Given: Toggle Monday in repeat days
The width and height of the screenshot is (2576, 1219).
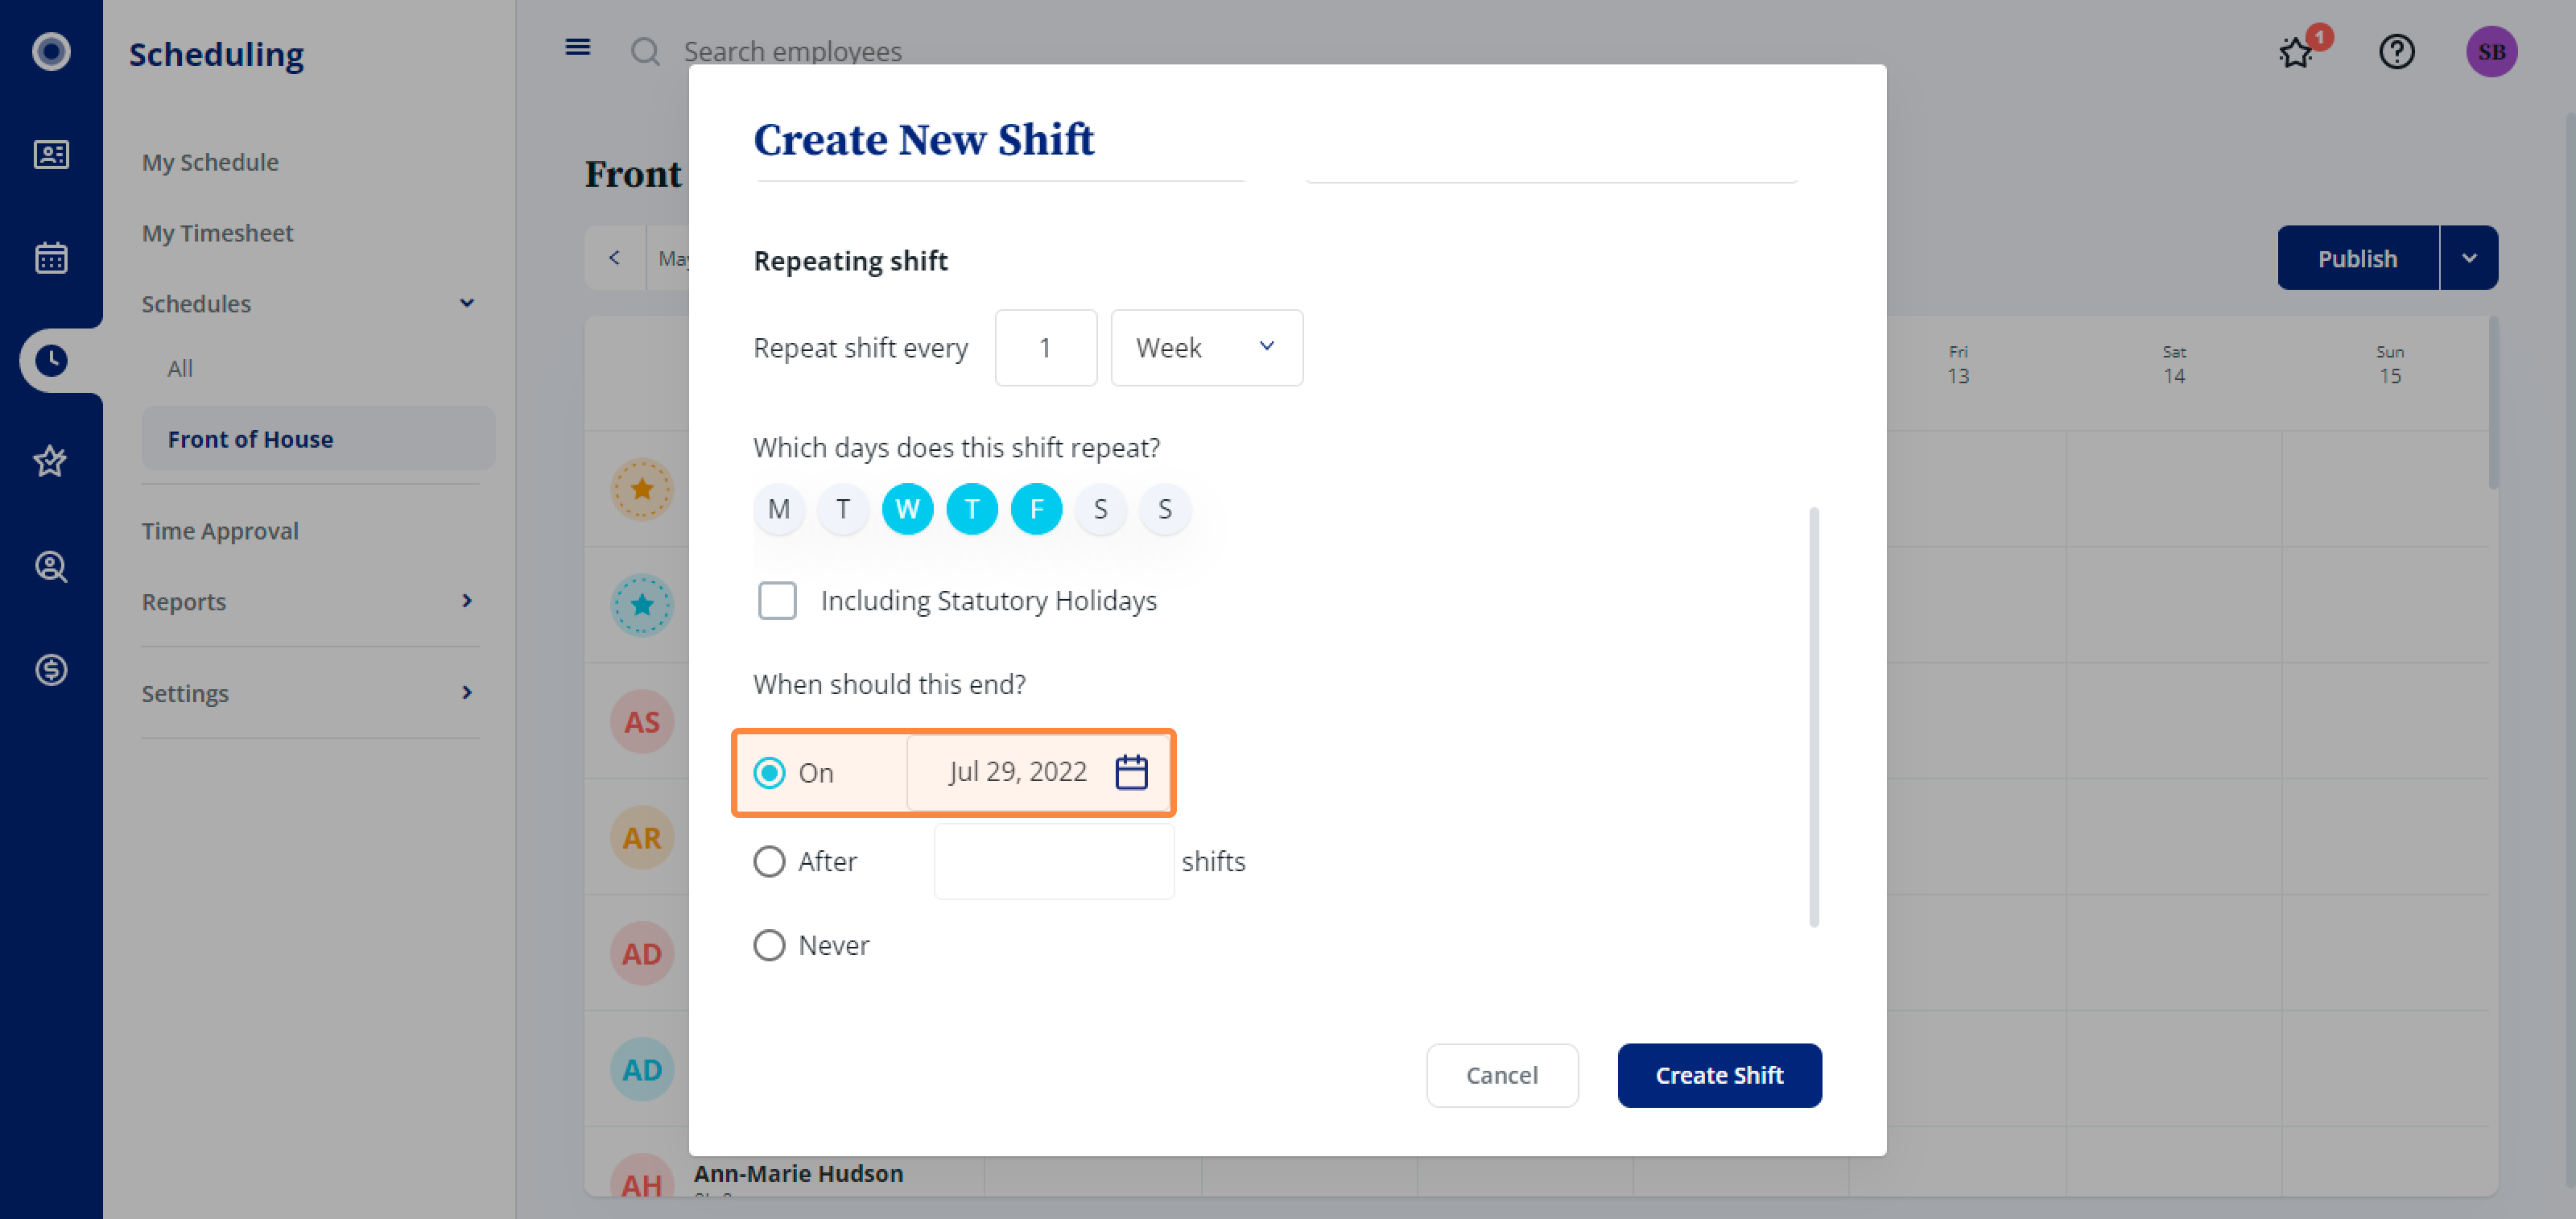Looking at the screenshot, I should [778, 509].
